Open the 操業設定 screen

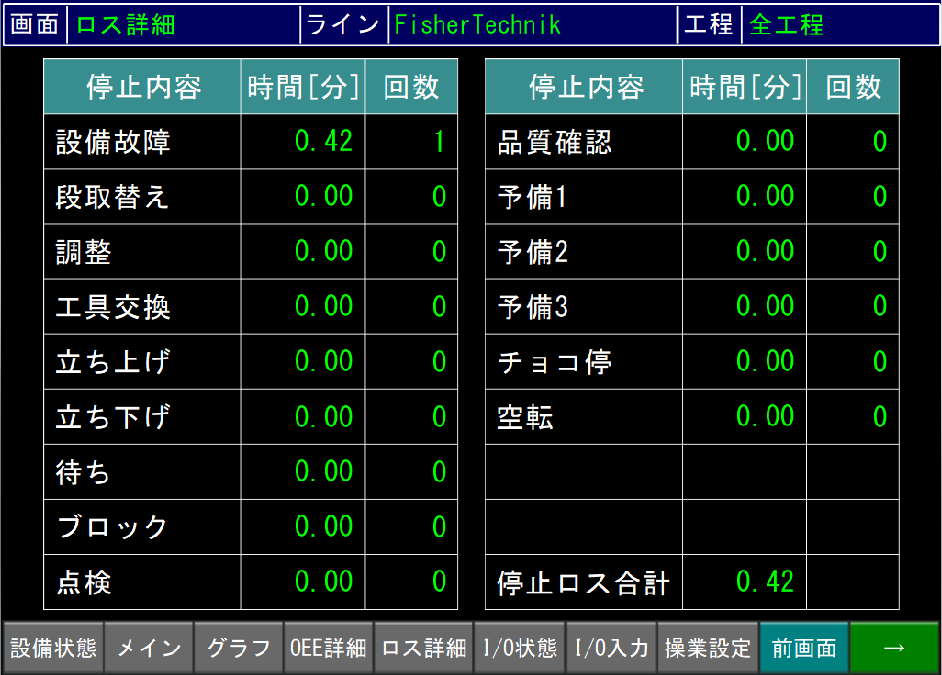click(708, 647)
